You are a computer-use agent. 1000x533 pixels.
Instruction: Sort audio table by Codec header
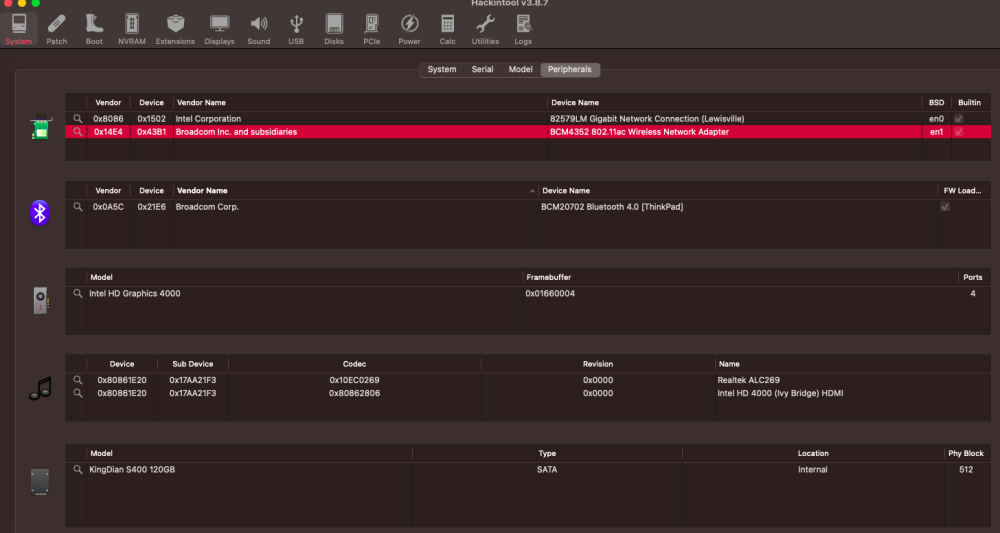[355, 364]
